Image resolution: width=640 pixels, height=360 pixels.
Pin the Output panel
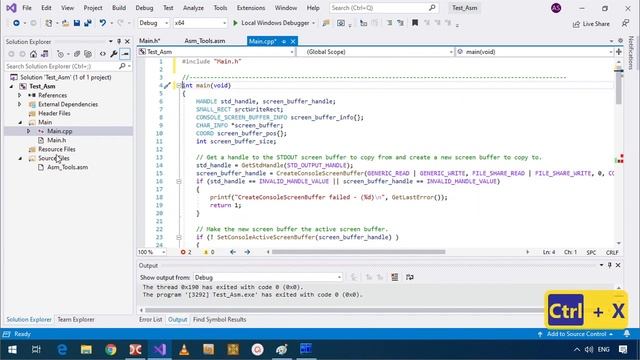[609, 265]
